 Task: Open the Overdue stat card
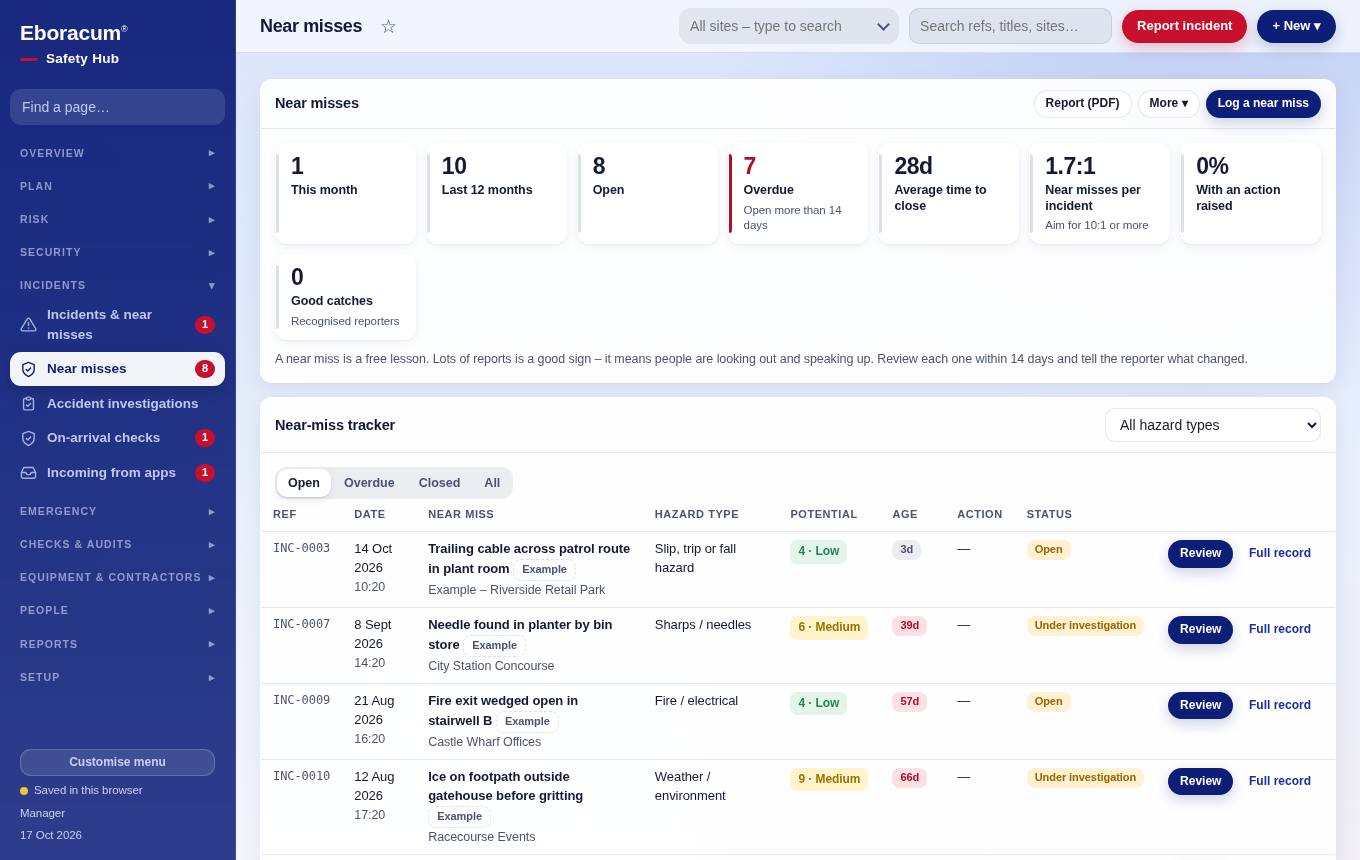(x=798, y=193)
